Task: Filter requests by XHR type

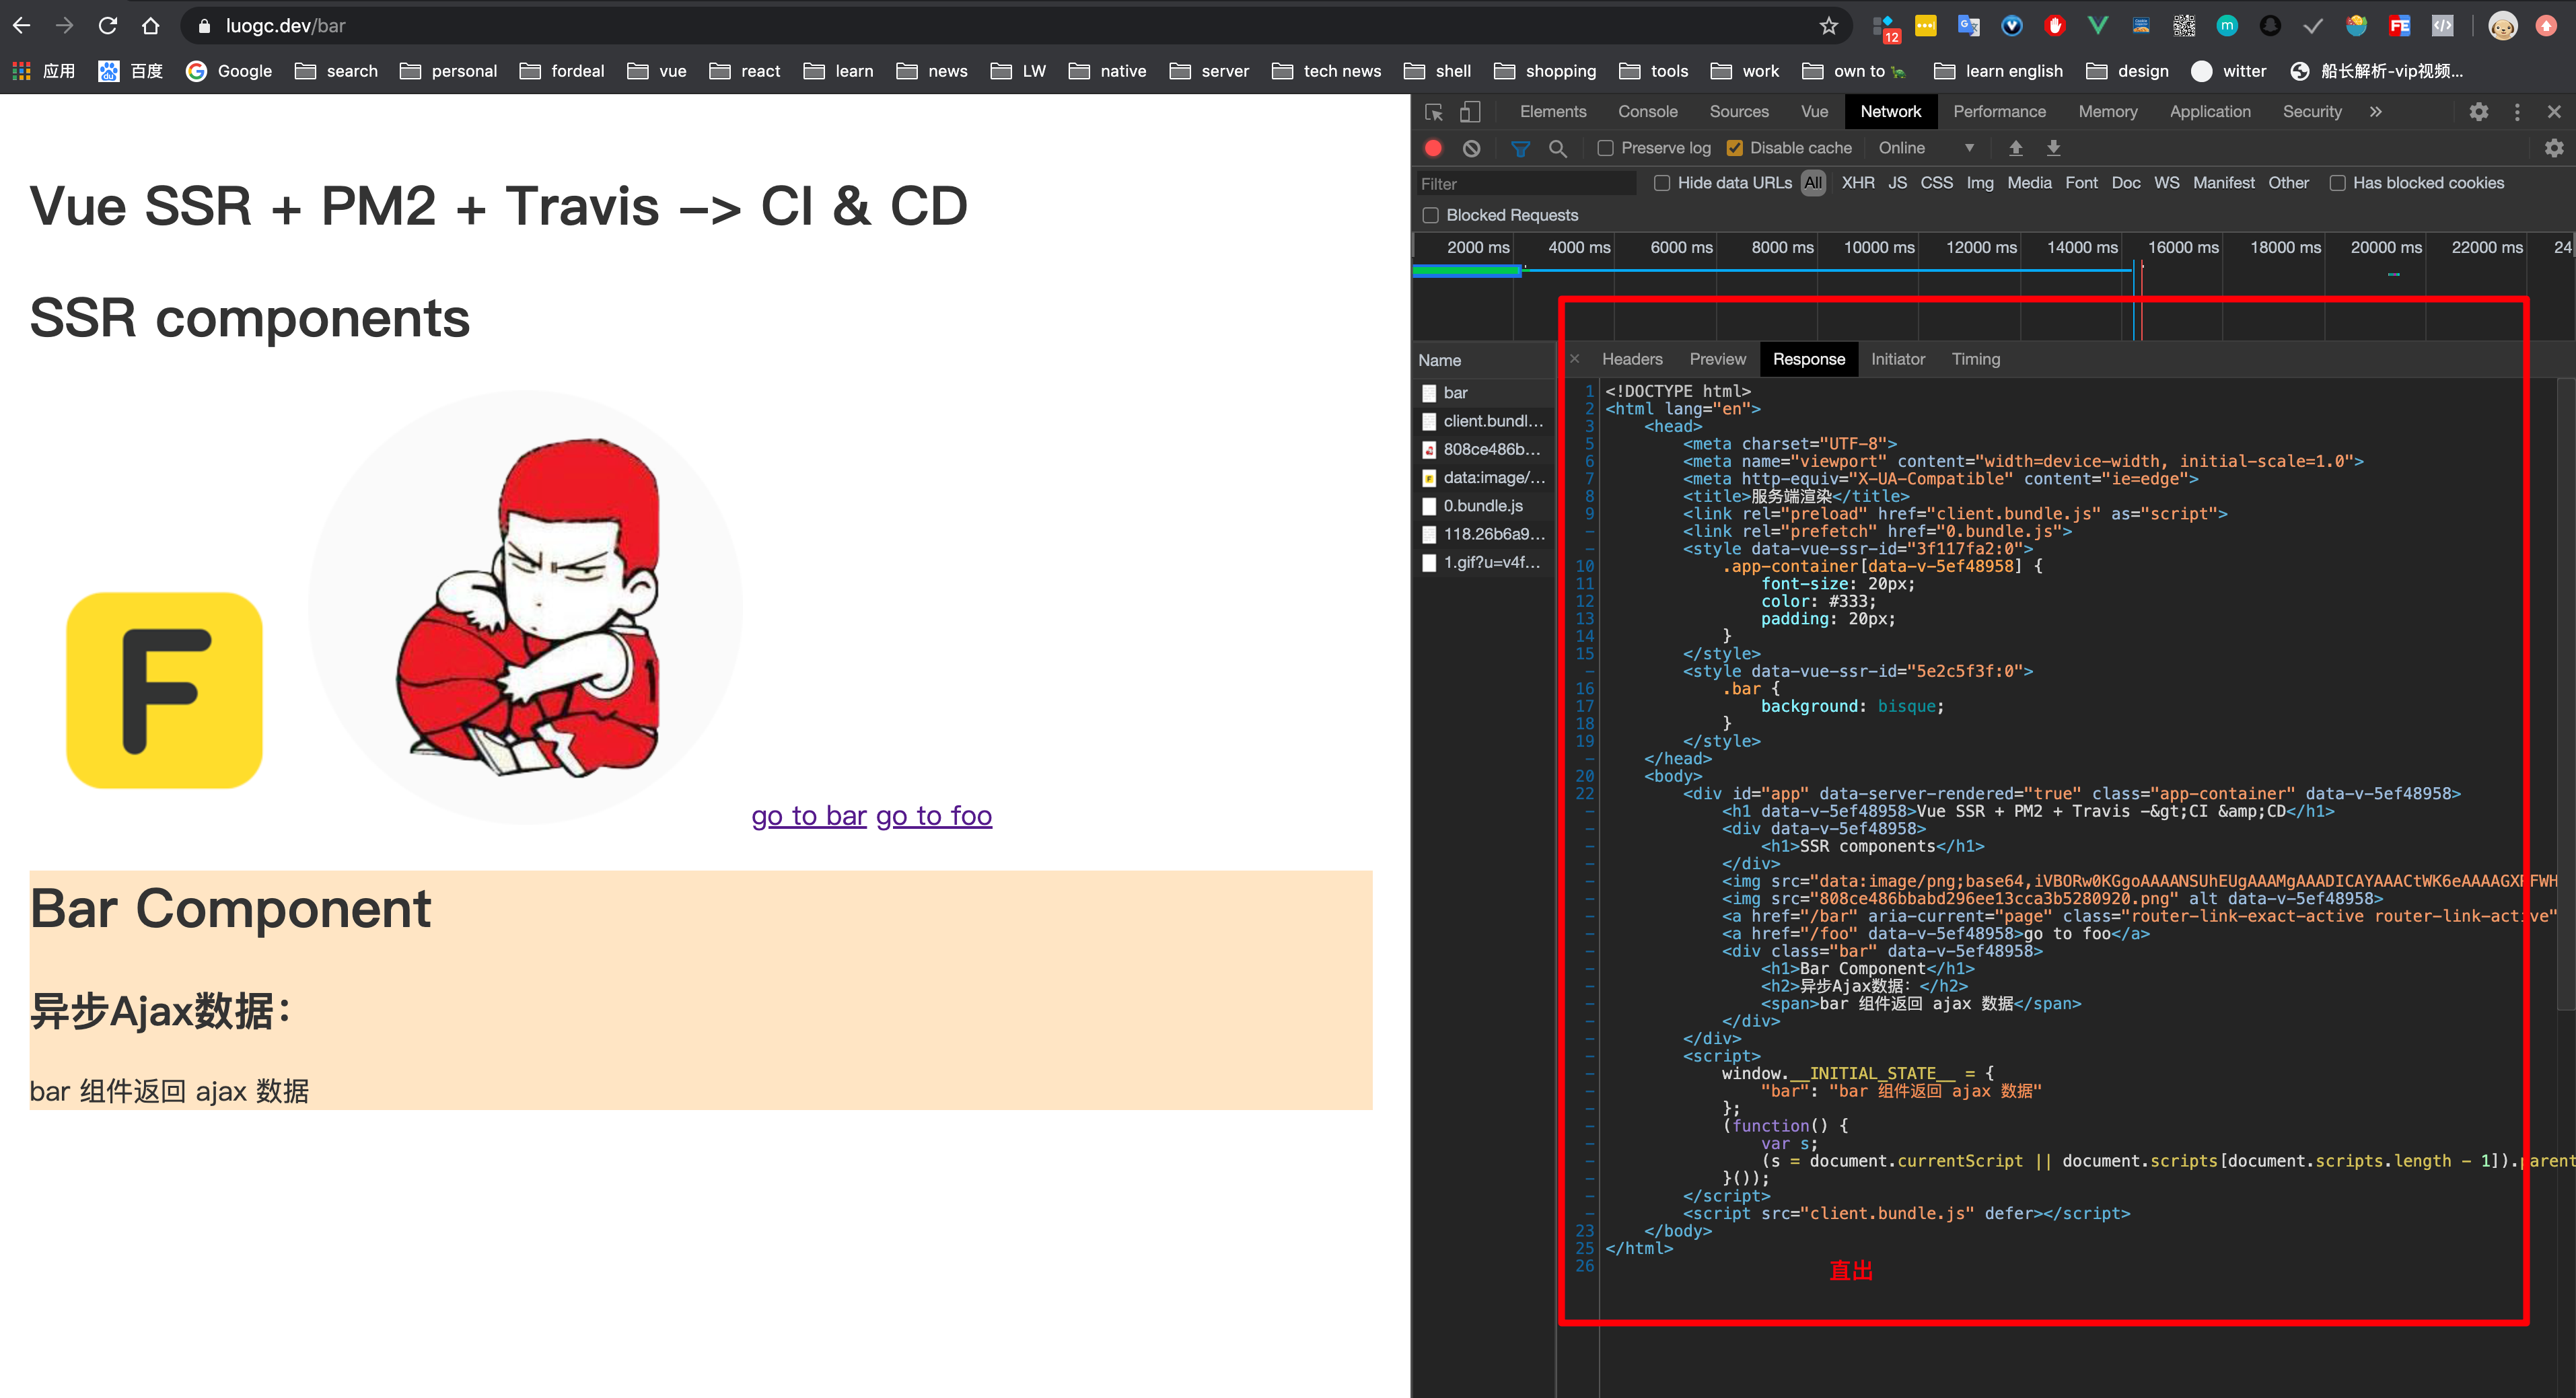Action: 1857,183
